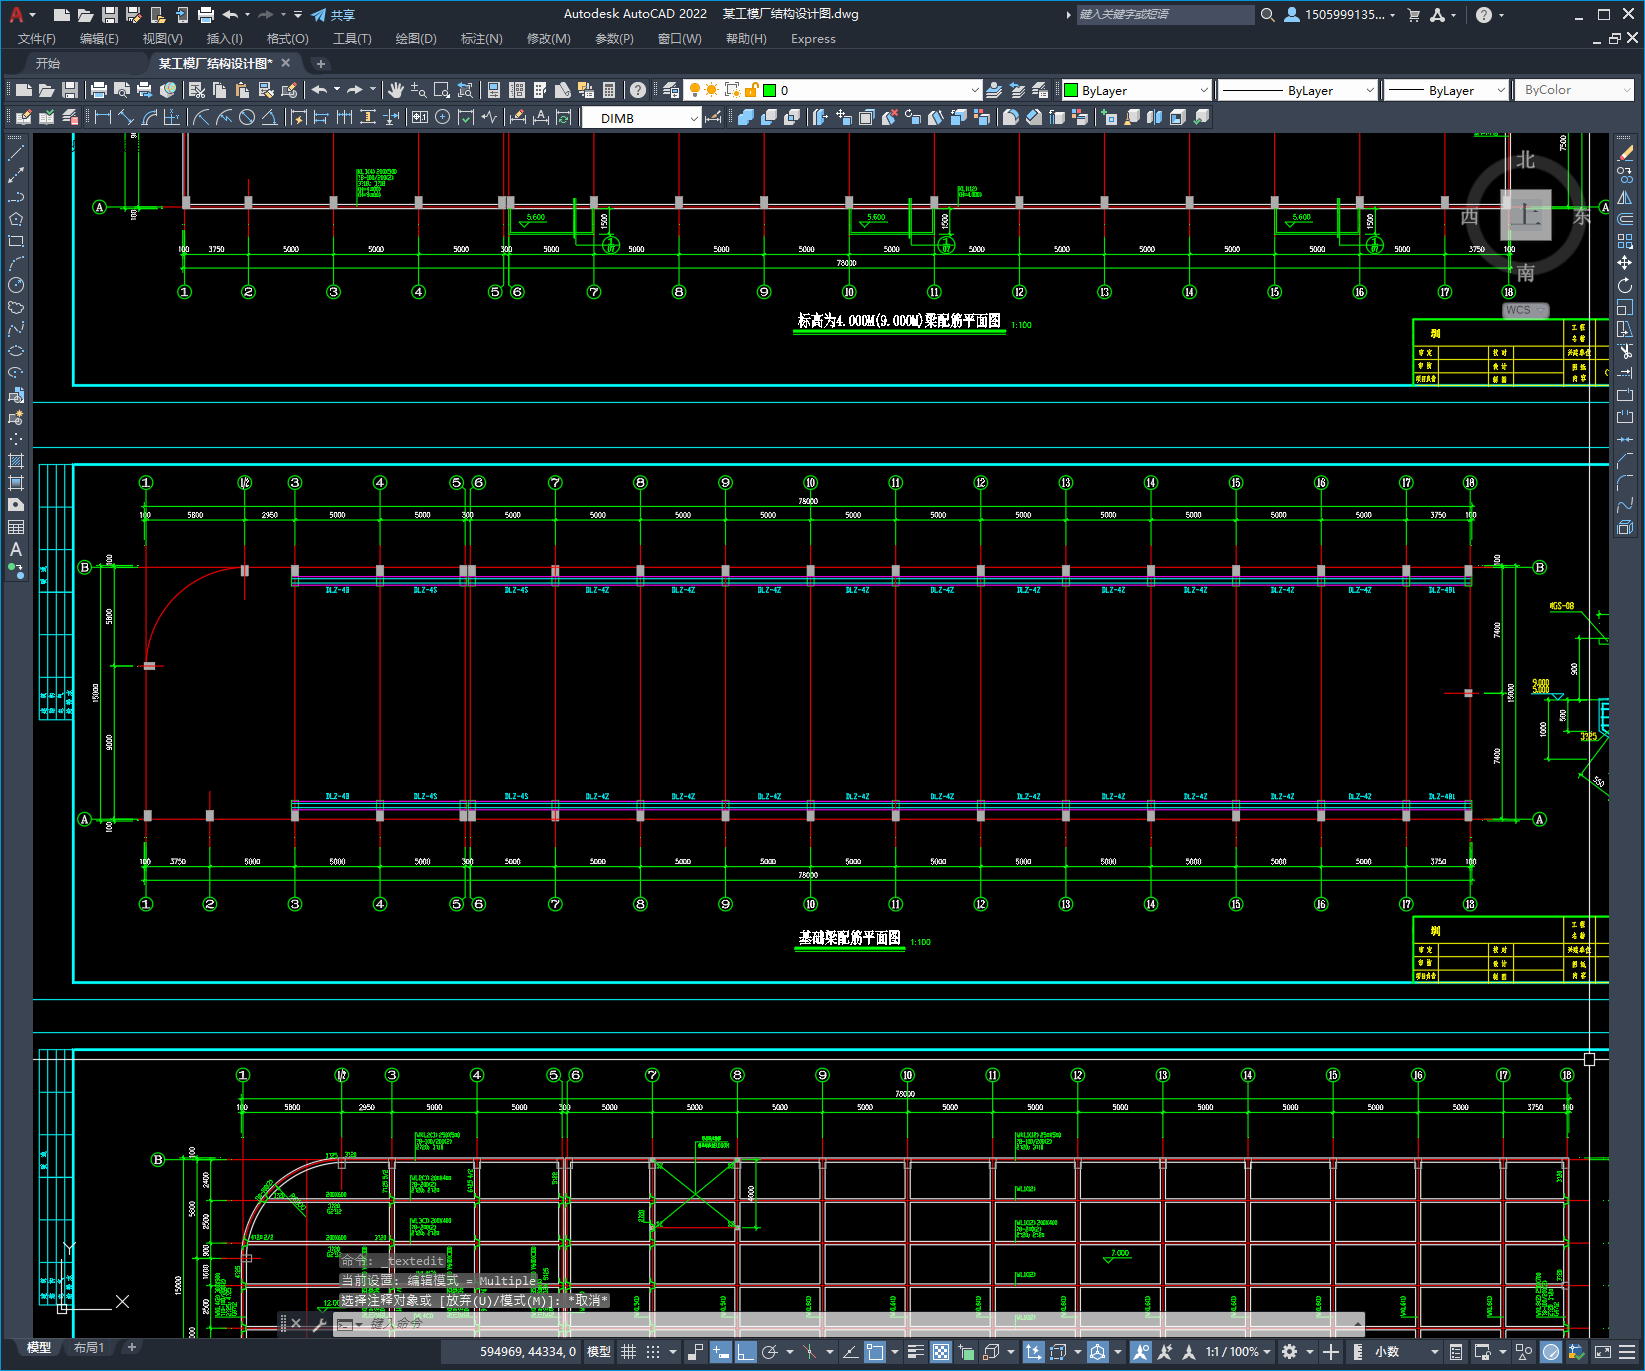Open the Layer Properties Manager icon
Image resolution: width=1645 pixels, height=1371 pixels.
(x=670, y=90)
